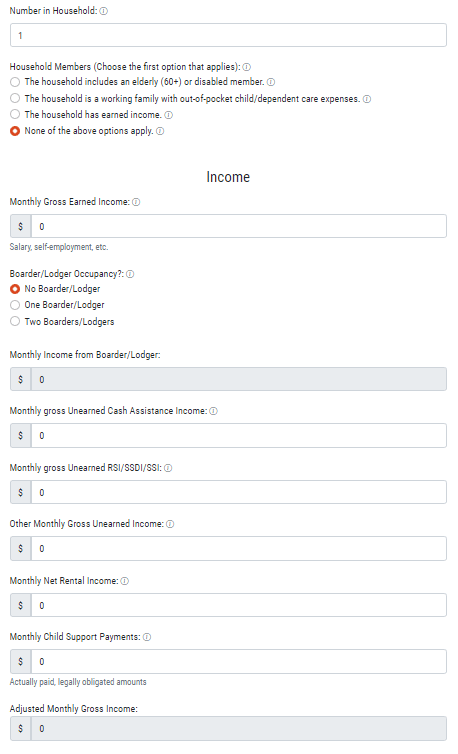Click info icon beside Monthly Gross Earned Income
Viewport: 458px width, 754px height.
[136, 202]
